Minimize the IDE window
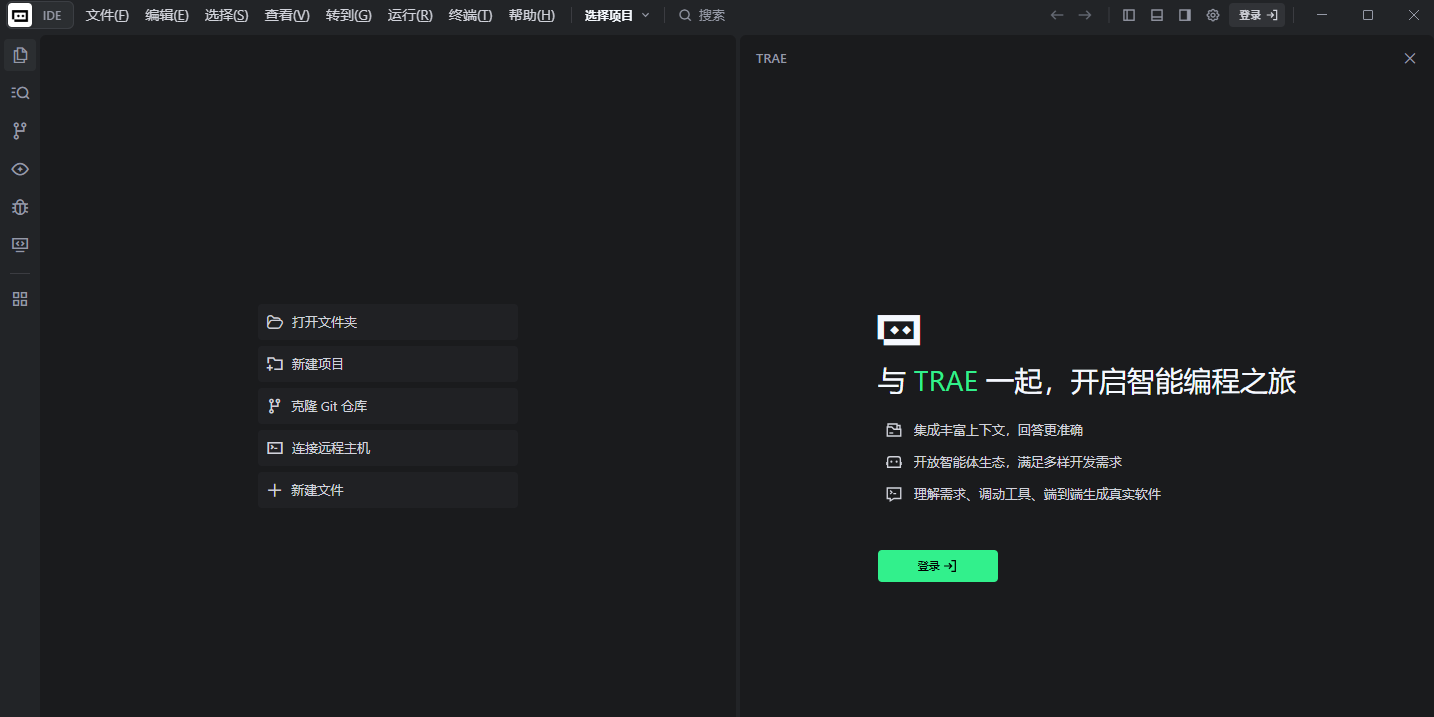The width and height of the screenshot is (1434, 717). click(1323, 15)
